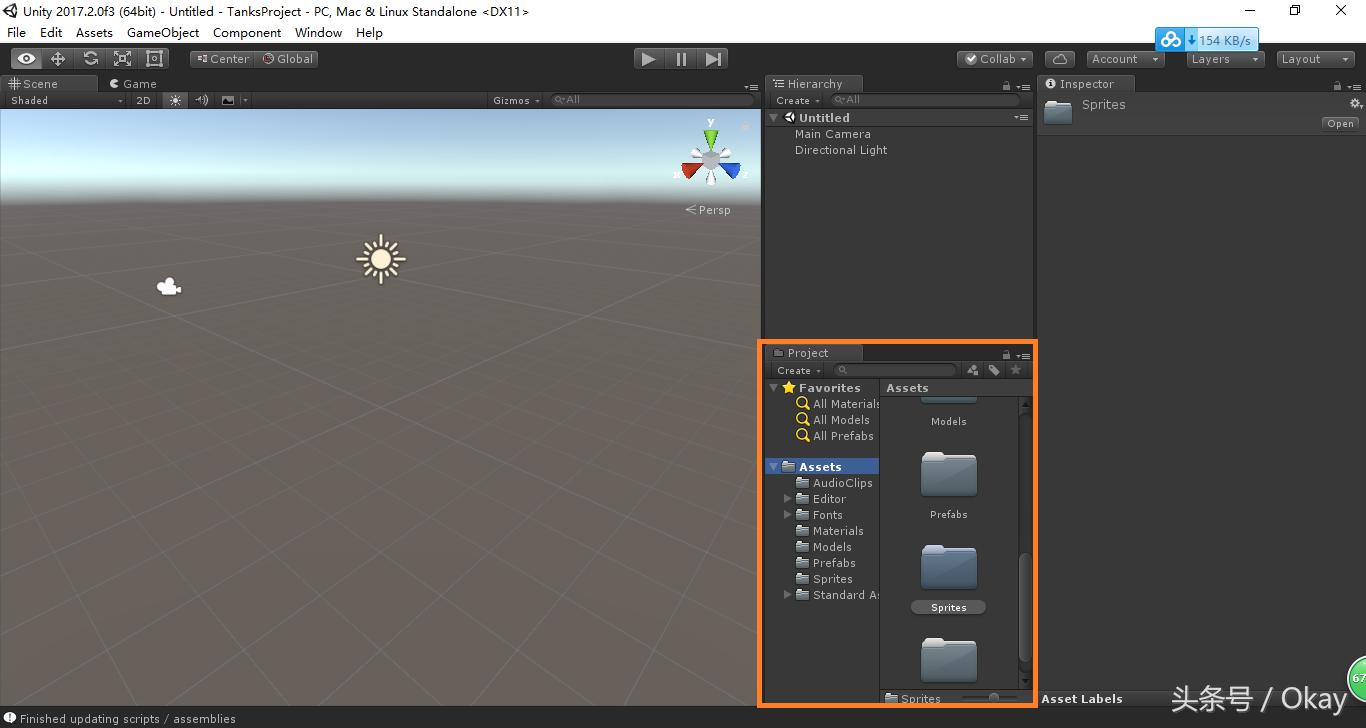This screenshot has width=1366, height=728.
Task: Click the Open button in the Inspector
Action: tap(1339, 123)
